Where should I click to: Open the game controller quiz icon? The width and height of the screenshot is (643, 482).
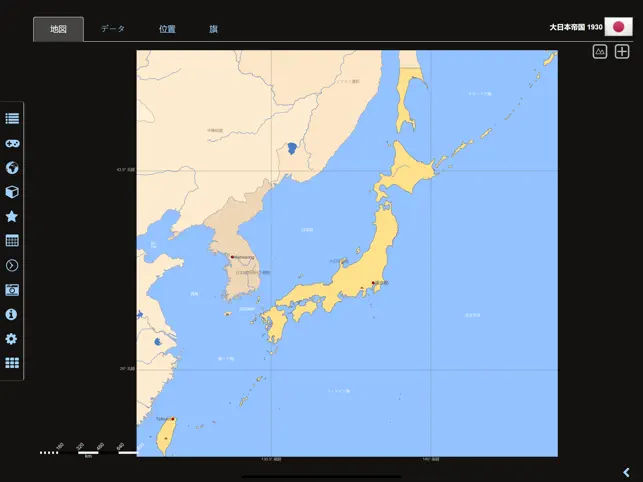point(12,144)
